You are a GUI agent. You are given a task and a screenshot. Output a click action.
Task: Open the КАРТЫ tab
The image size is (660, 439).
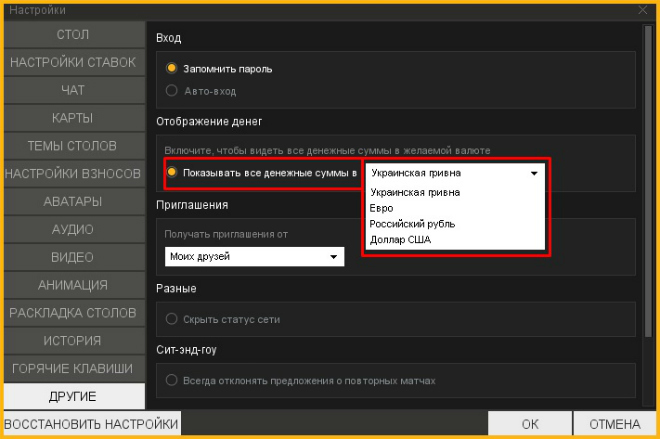[72, 118]
